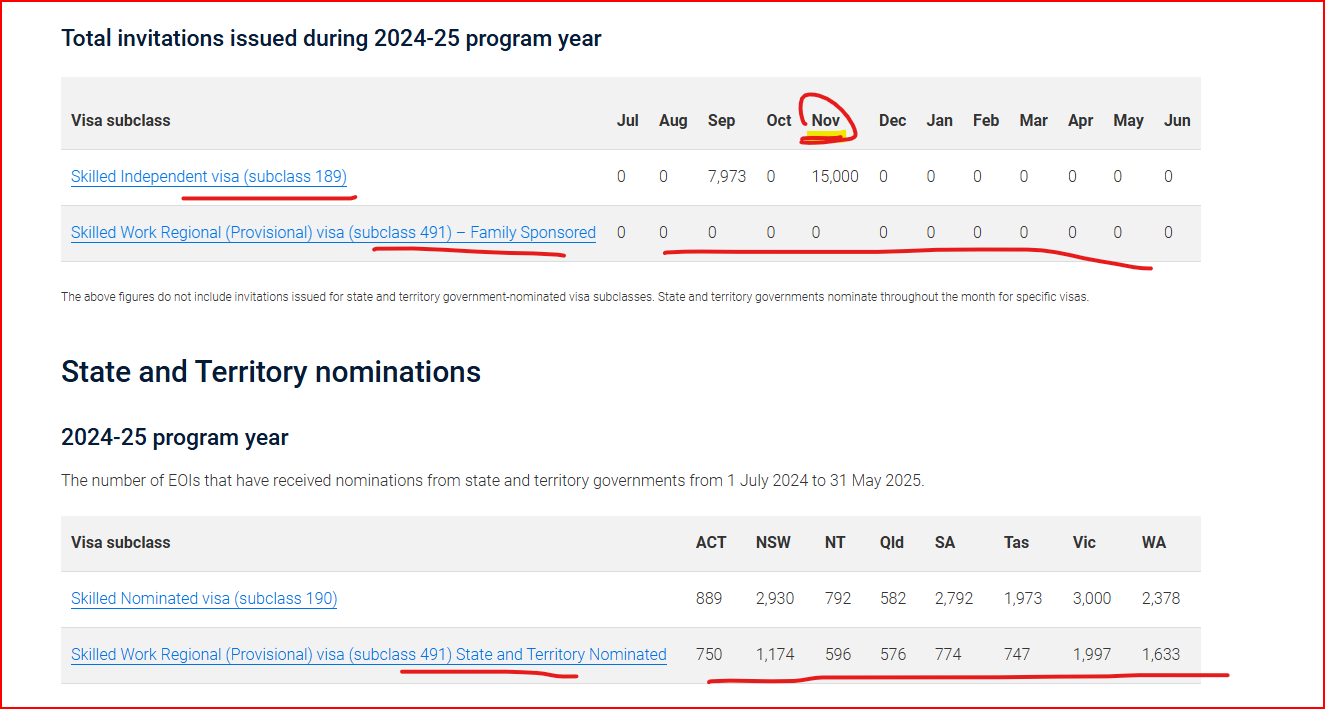1325x709 pixels.
Task: Click the '1,633' WA cell
Action: click(1161, 655)
